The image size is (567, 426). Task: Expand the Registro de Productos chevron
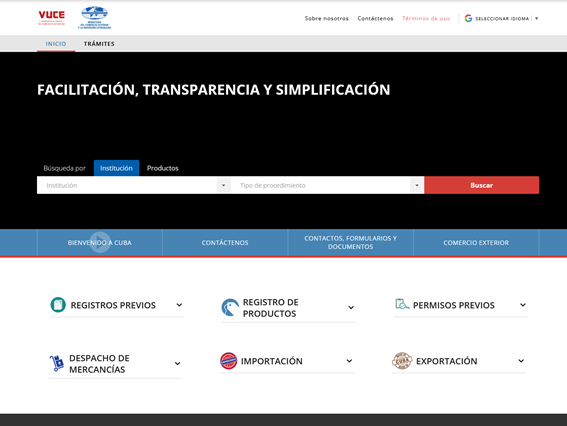click(351, 307)
